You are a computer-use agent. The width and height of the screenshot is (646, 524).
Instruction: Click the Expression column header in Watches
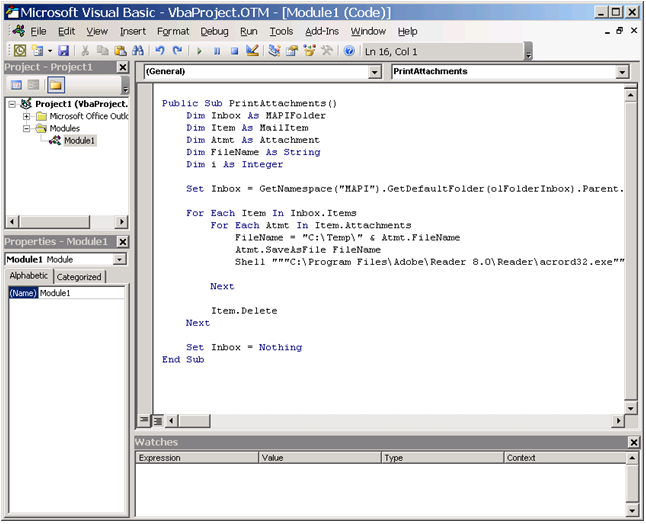(197, 458)
